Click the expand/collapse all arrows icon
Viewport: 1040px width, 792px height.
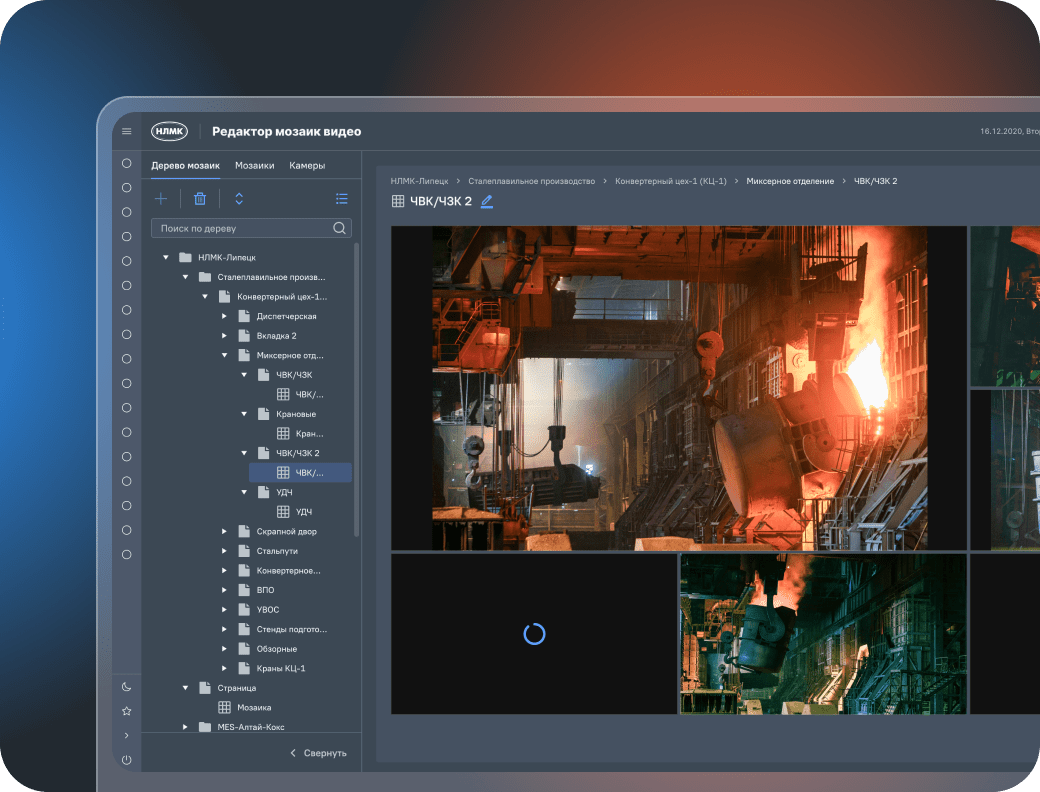tap(239, 199)
